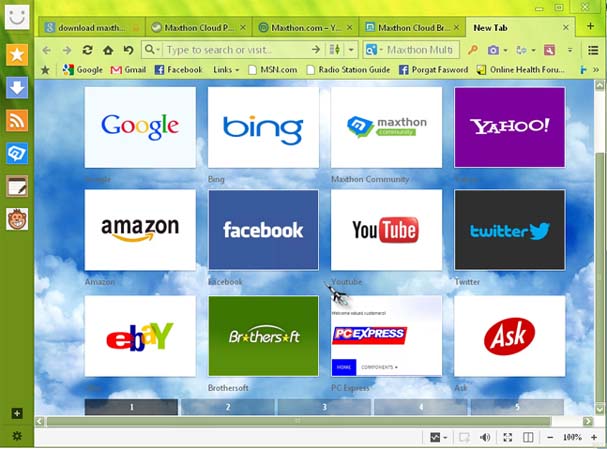Toggle split screen view icon
This screenshot has width=607, height=449.
(x=528, y=437)
